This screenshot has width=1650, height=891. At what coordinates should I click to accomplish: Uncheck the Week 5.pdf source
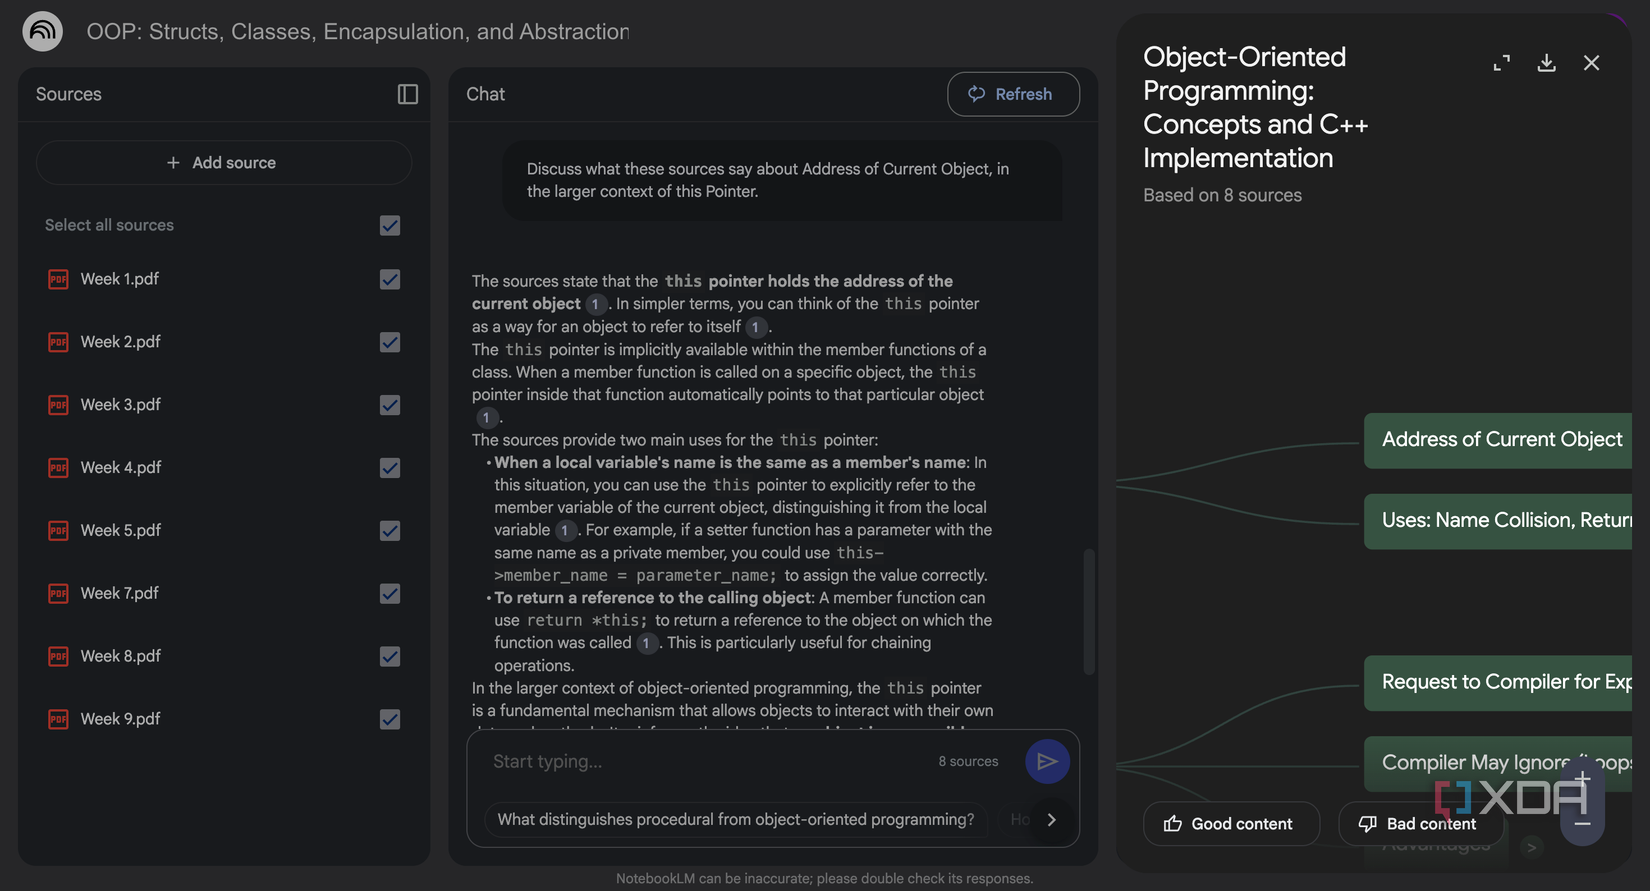(390, 531)
